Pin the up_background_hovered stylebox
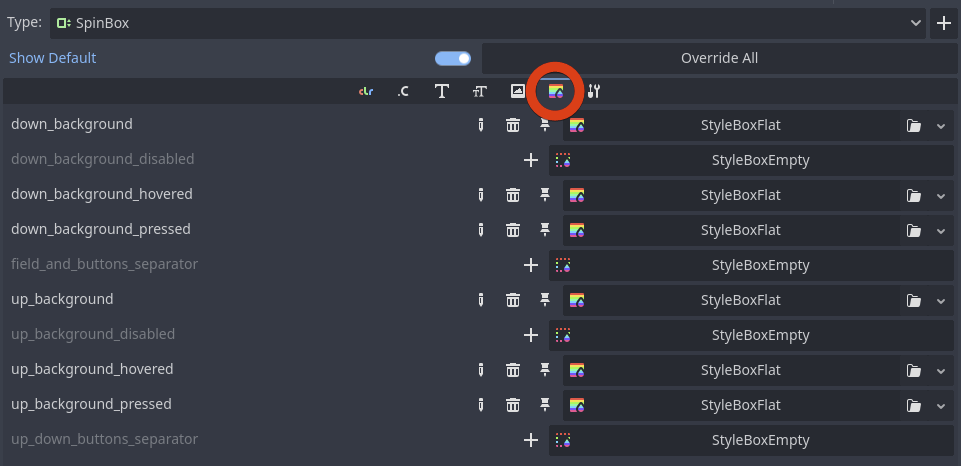 [x=544, y=370]
